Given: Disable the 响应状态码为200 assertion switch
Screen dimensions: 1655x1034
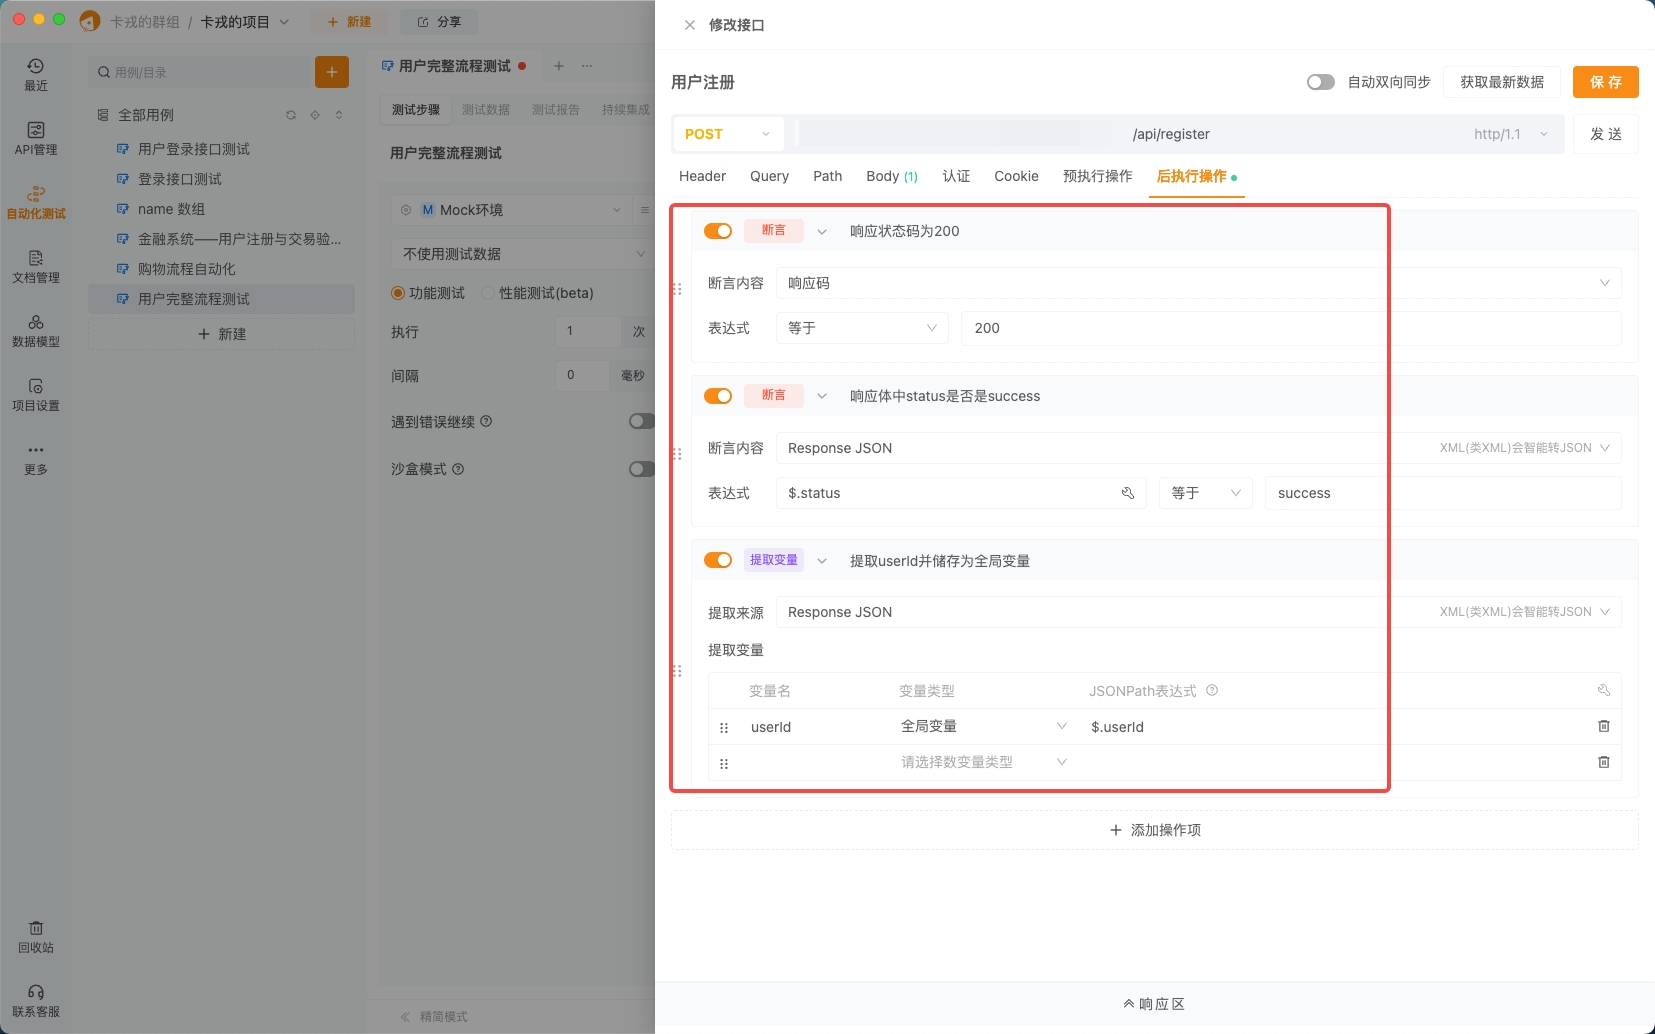Looking at the screenshot, I should click(x=718, y=231).
